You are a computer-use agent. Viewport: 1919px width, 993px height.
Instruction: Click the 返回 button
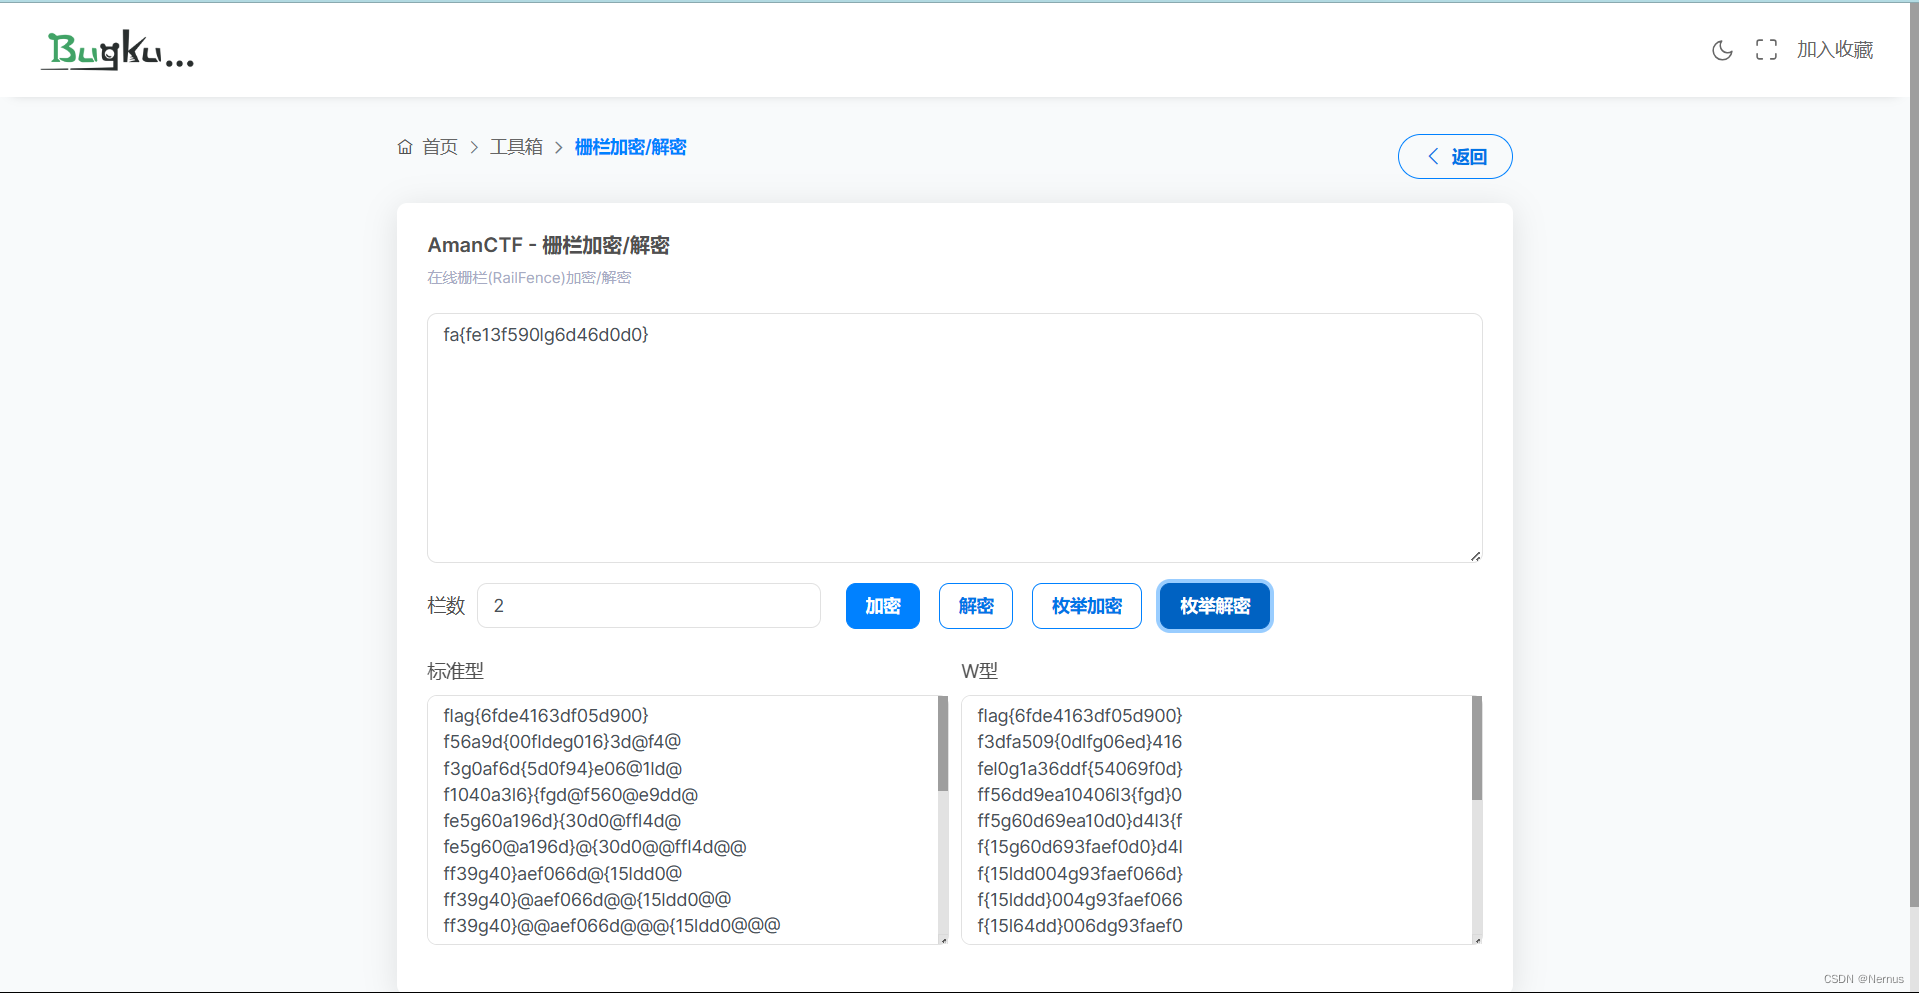pyautogui.click(x=1455, y=156)
